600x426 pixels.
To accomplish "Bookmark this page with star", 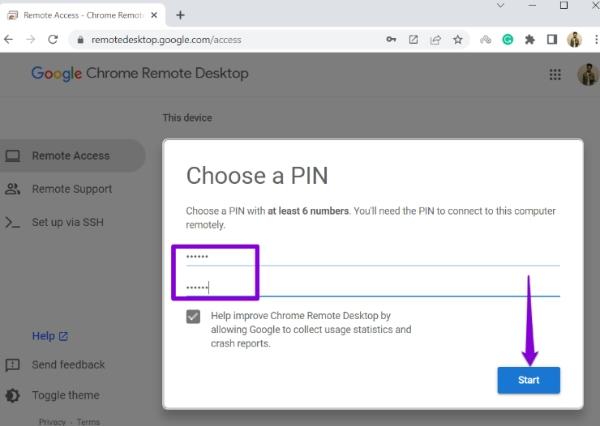I will (x=458, y=39).
